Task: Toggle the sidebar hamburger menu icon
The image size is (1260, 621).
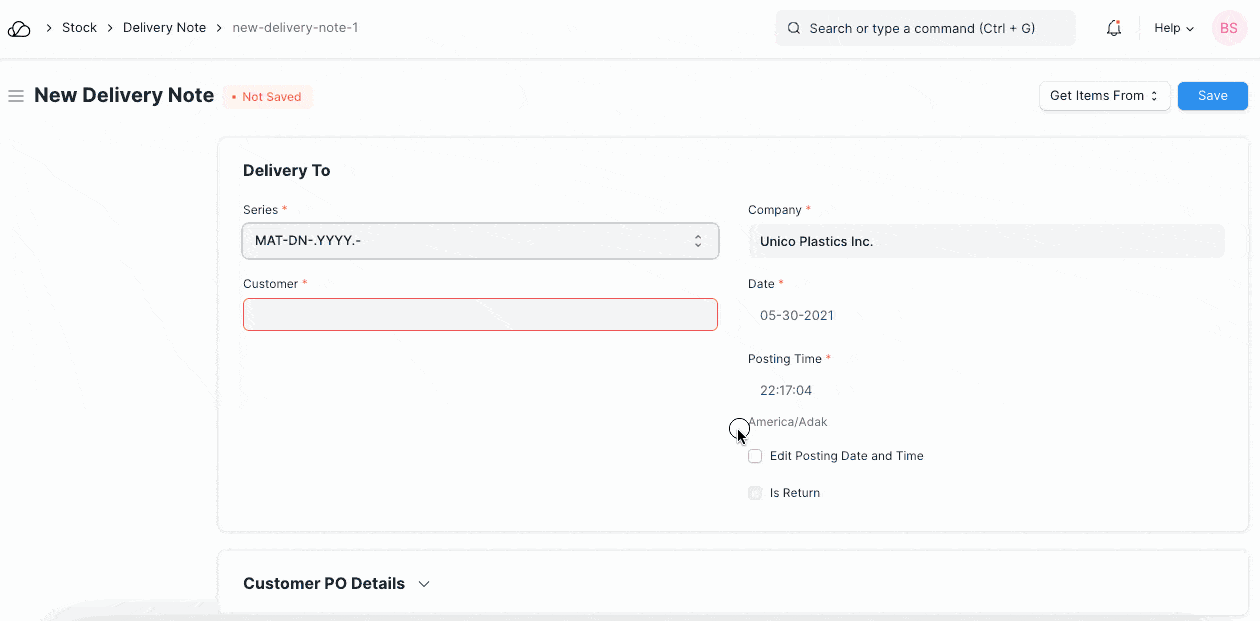Action: tap(16, 96)
